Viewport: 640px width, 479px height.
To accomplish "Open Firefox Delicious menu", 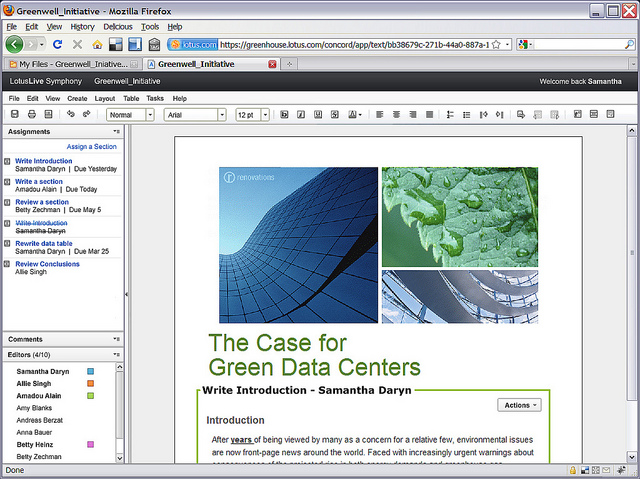I will [x=118, y=27].
